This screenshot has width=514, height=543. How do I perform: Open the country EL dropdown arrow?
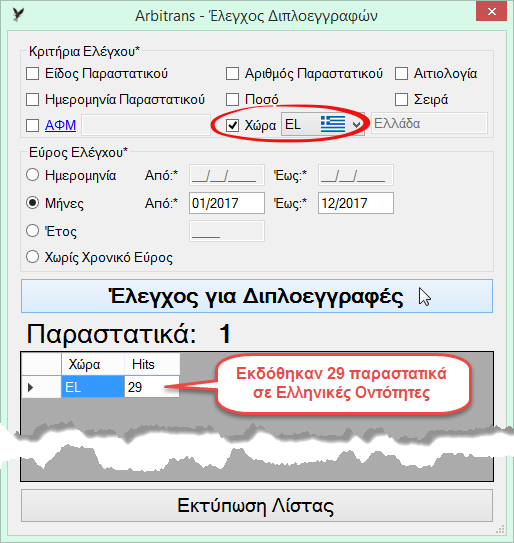(356, 125)
